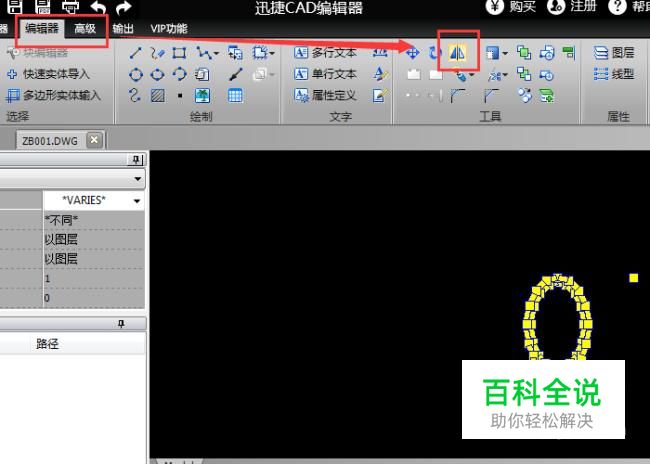
Task: Select the freehand polyline pencil tool
Action: [158, 53]
